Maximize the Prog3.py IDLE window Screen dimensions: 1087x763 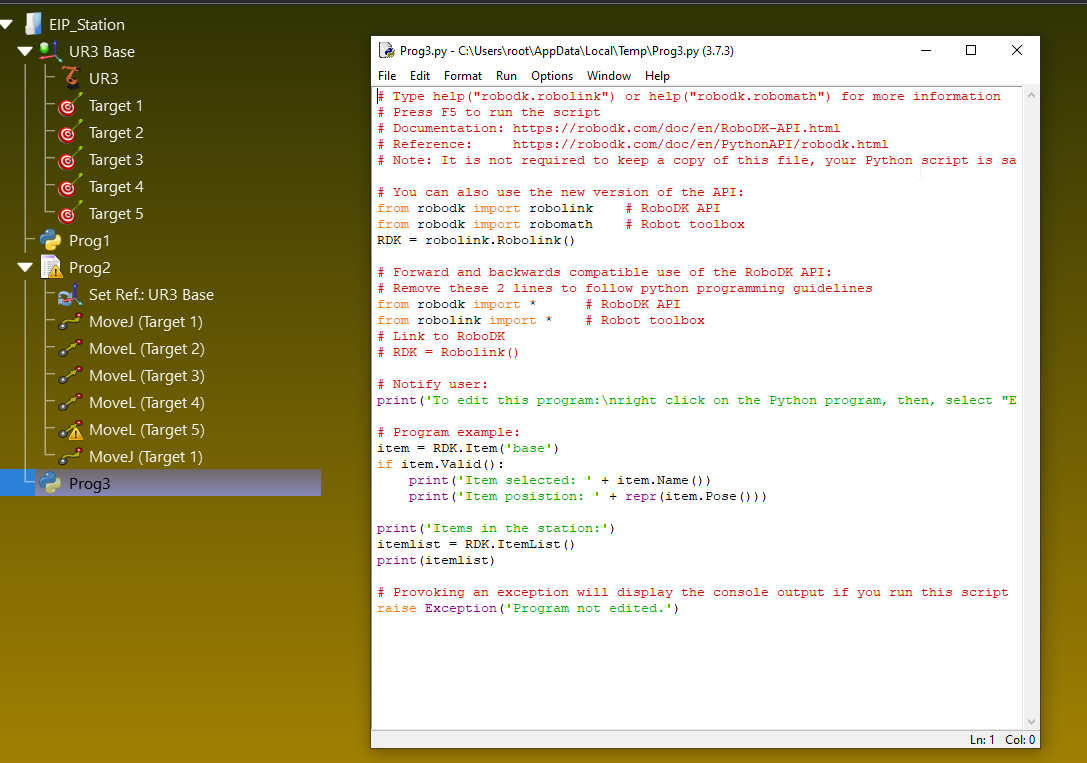click(971, 50)
